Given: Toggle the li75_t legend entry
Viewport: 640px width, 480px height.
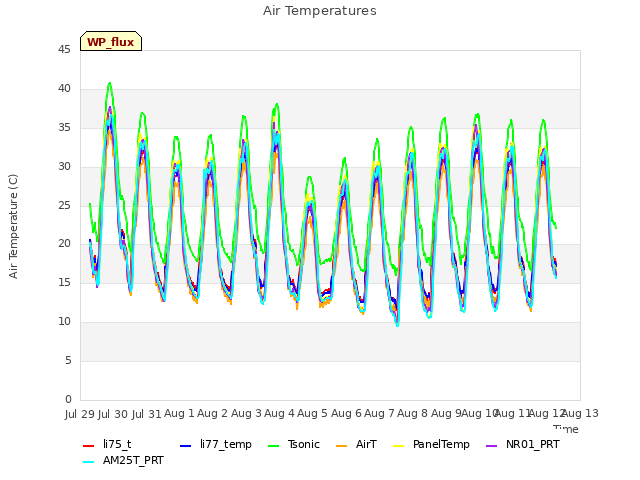Looking at the screenshot, I should click(x=107, y=444).
